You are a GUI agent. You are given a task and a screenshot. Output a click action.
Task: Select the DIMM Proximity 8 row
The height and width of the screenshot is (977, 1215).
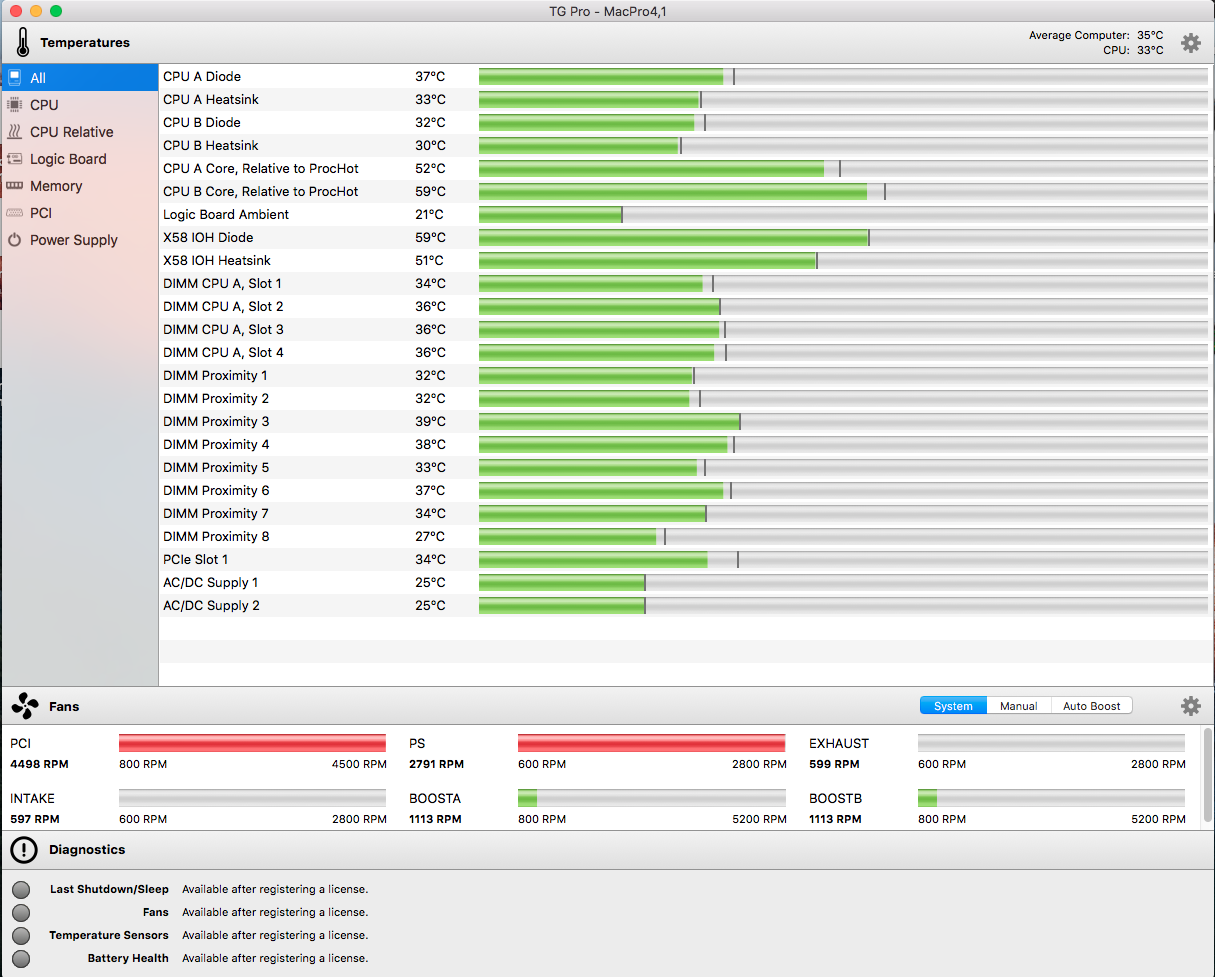tap(686, 536)
